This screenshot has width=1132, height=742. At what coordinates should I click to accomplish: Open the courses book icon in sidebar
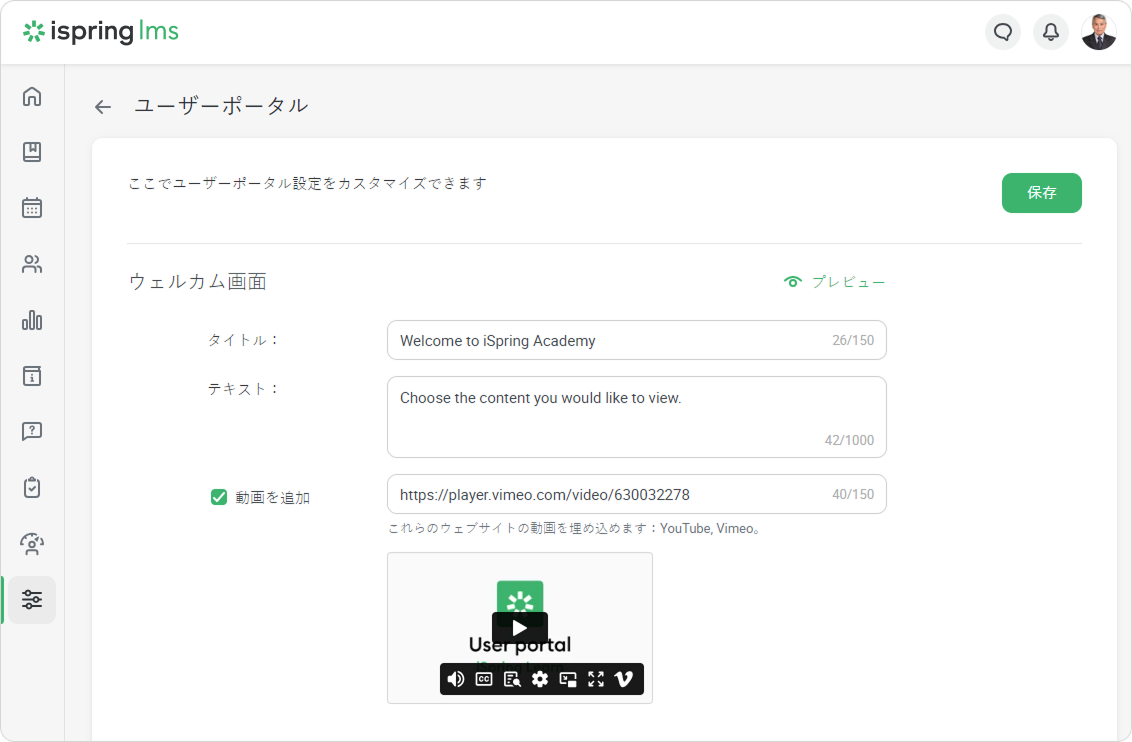[32, 152]
